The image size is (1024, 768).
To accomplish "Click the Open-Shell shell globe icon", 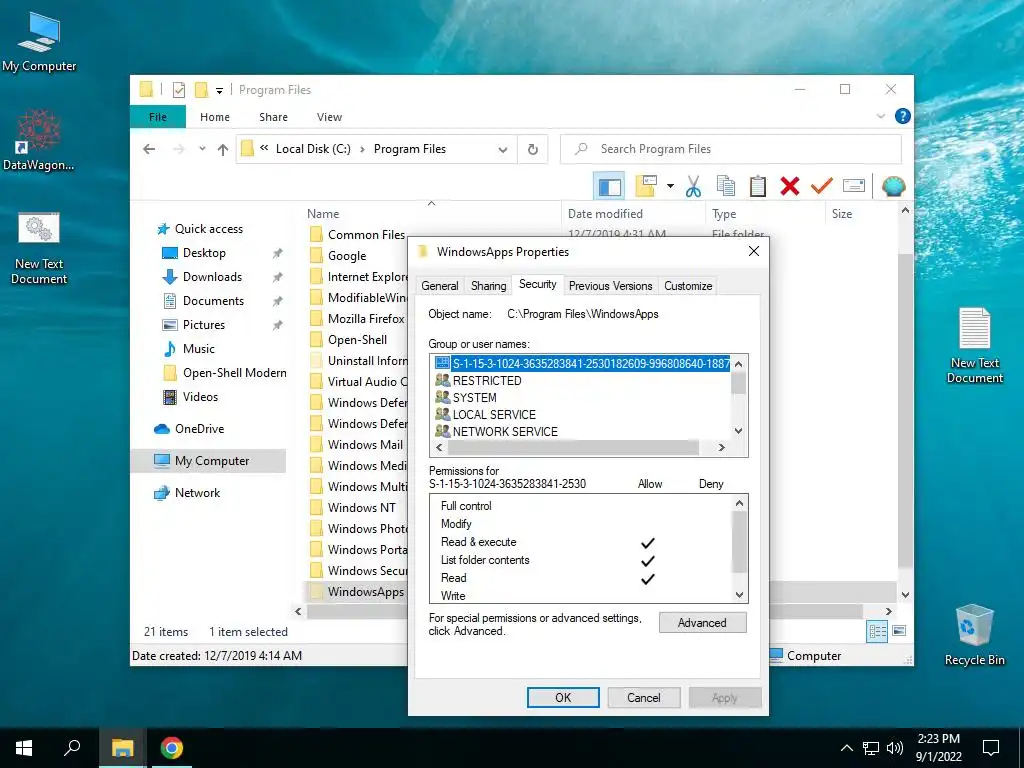I will tap(893, 186).
